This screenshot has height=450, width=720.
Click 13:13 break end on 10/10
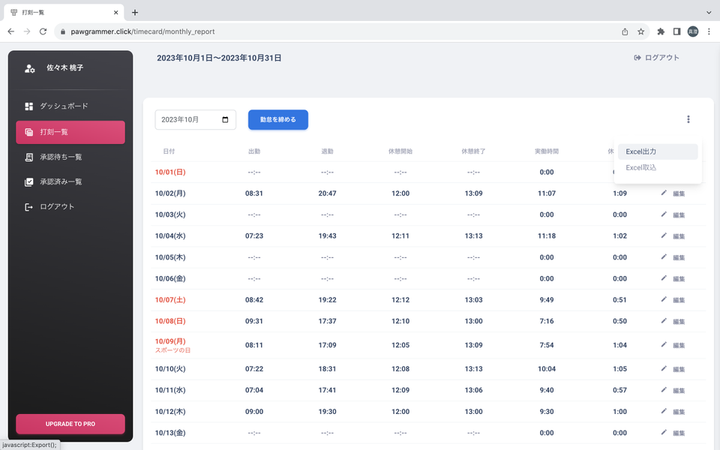coord(473,369)
